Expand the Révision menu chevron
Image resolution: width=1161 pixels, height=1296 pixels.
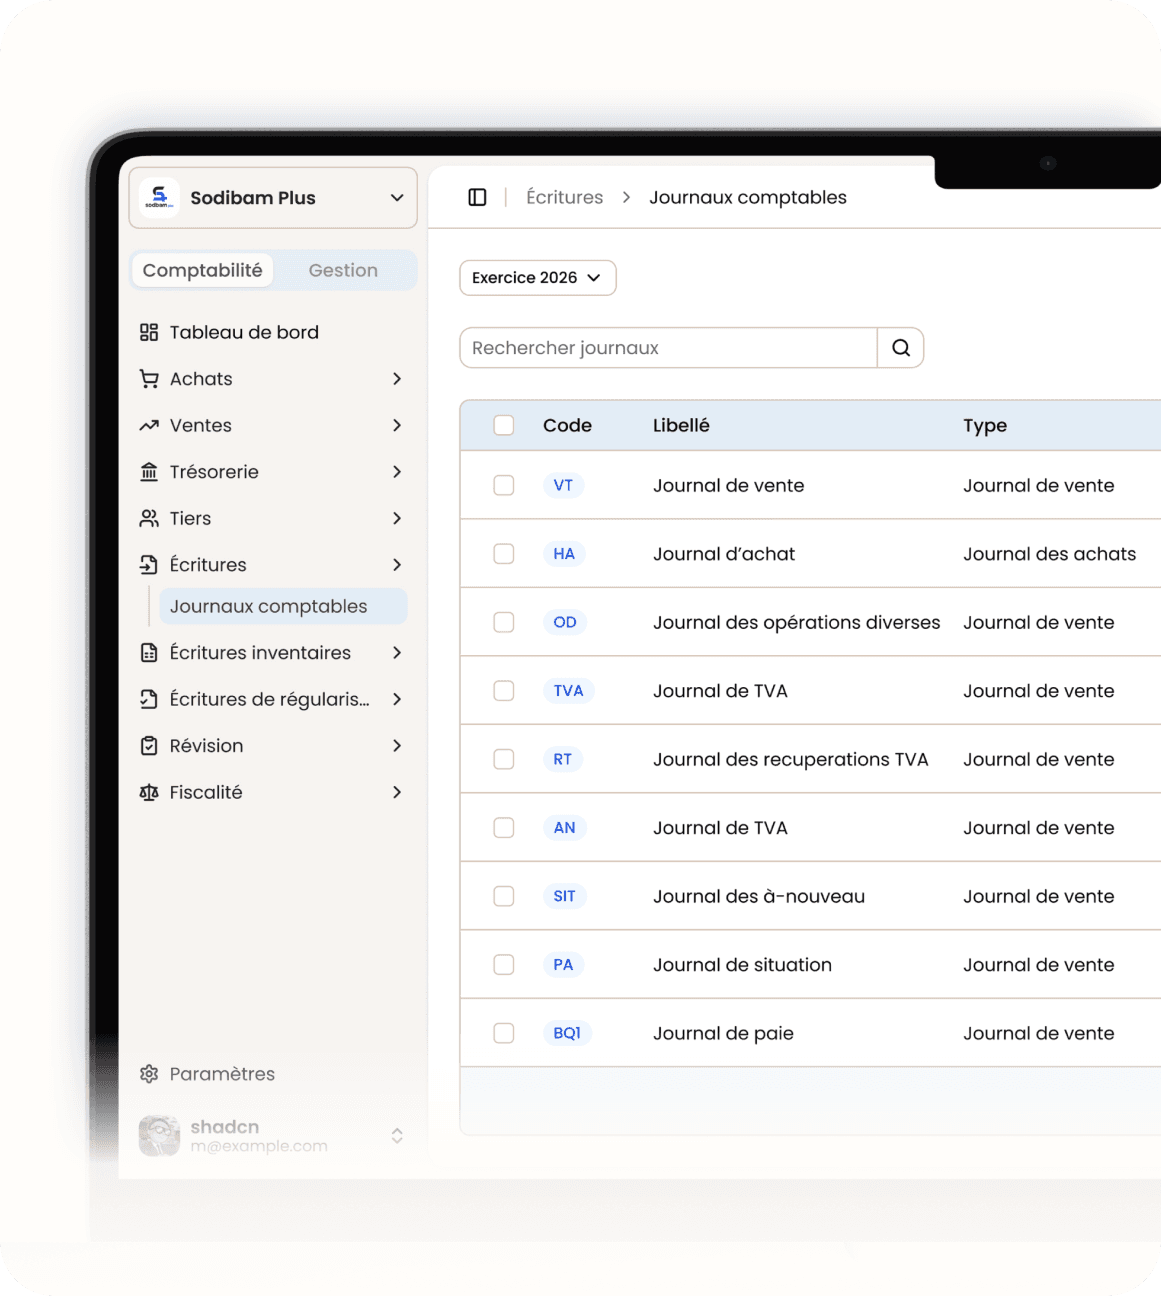[x=397, y=746]
